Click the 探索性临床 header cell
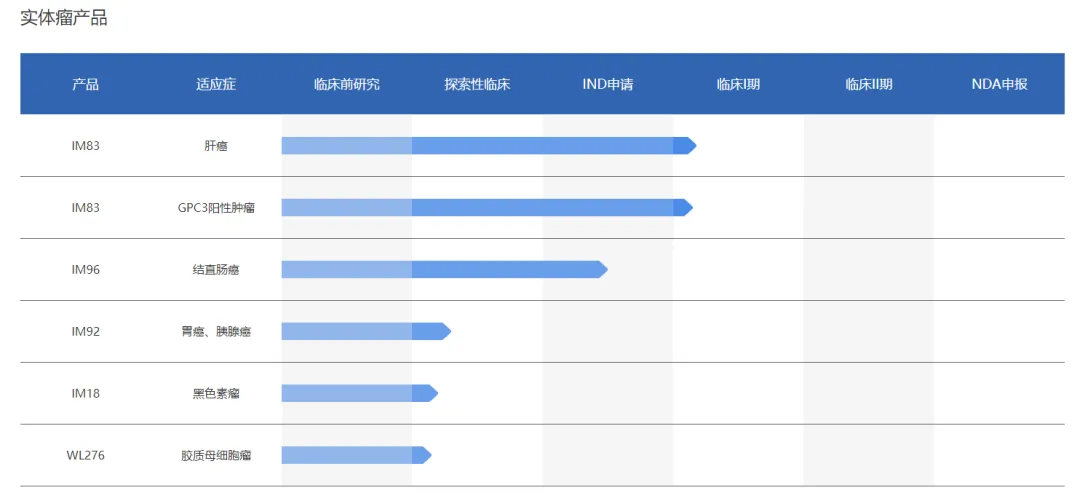Screen dimensions: 1080x501 click(x=477, y=84)
